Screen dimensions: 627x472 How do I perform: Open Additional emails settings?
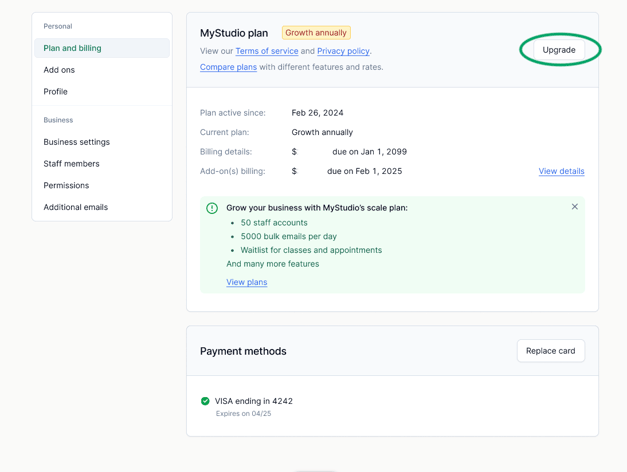tap(75, 207)
